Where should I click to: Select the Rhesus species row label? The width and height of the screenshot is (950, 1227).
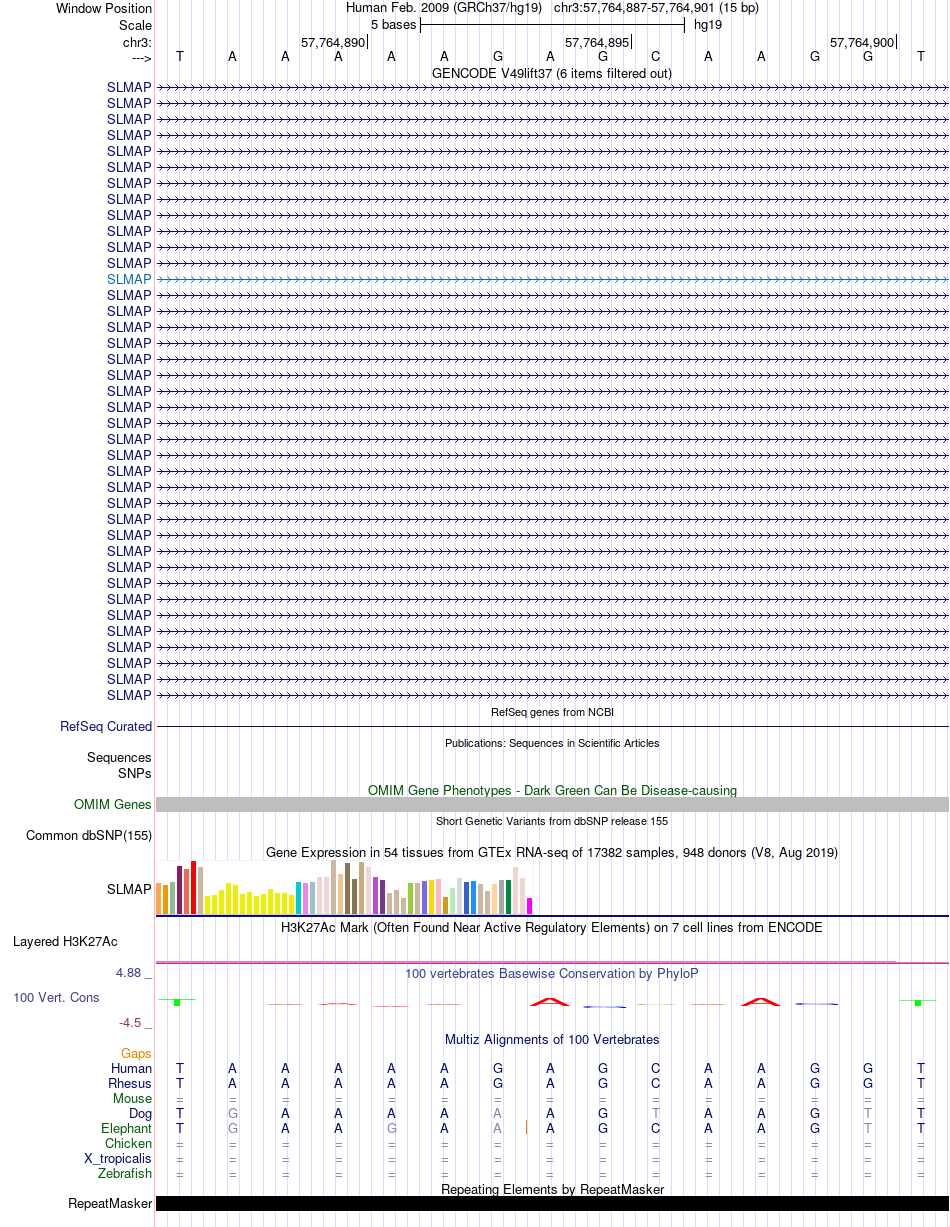point(130,1084)
